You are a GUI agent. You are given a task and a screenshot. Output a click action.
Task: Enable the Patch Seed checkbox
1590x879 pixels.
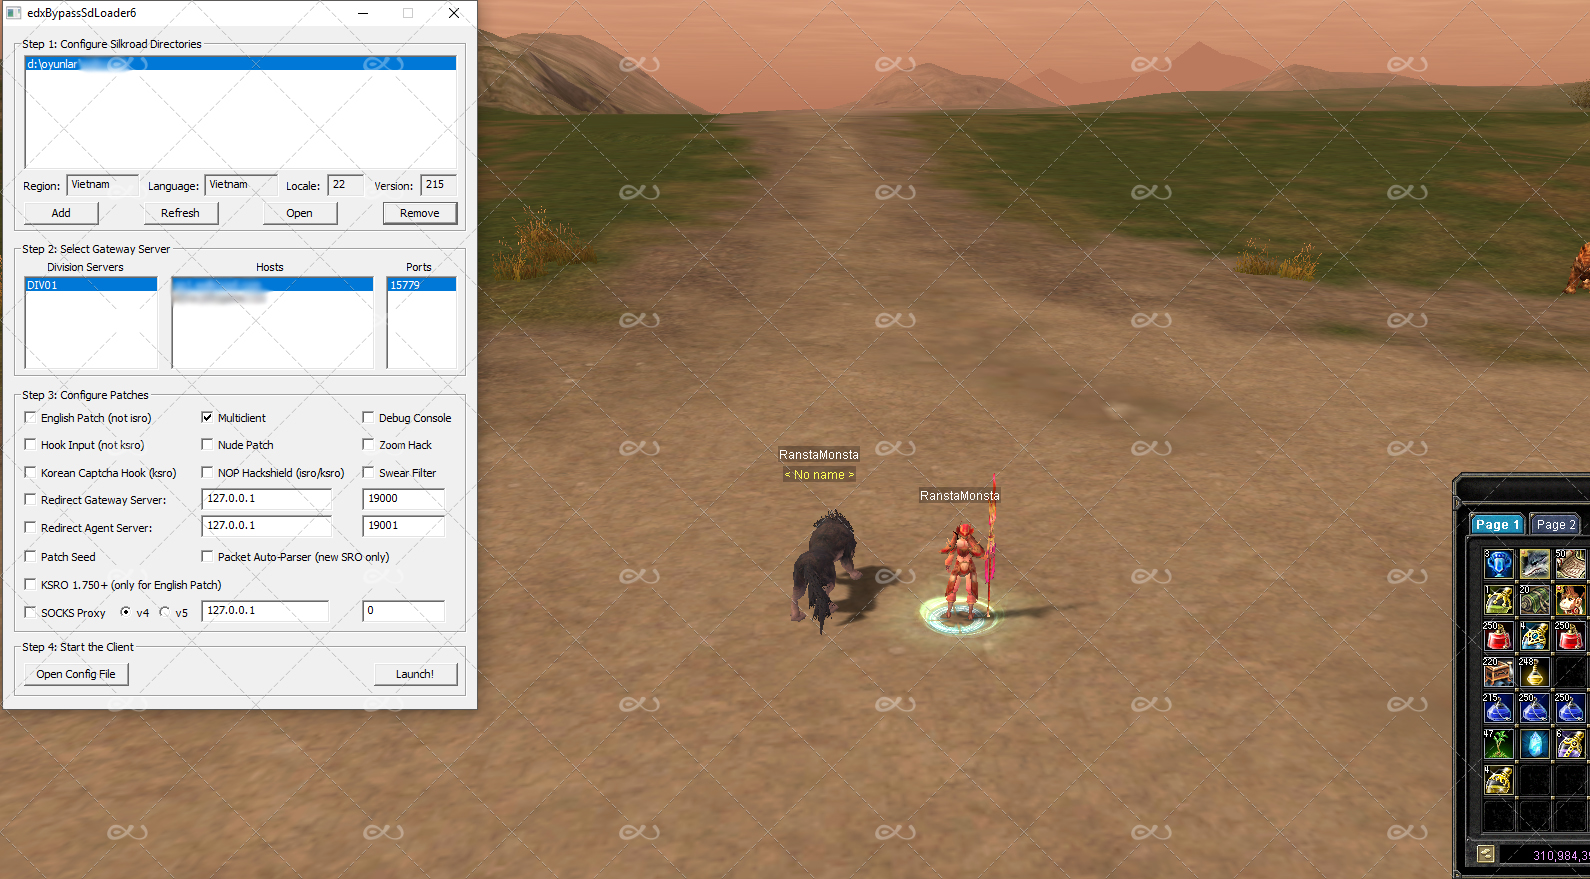[x=30, y=556]
